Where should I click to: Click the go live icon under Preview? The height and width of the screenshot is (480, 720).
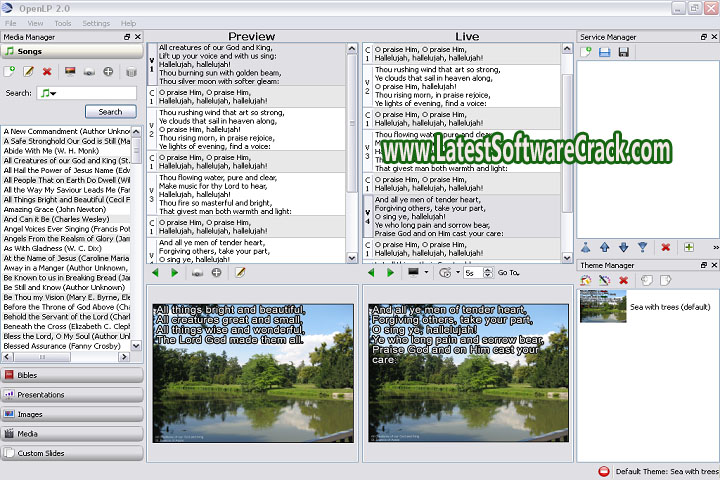point(197,273)
